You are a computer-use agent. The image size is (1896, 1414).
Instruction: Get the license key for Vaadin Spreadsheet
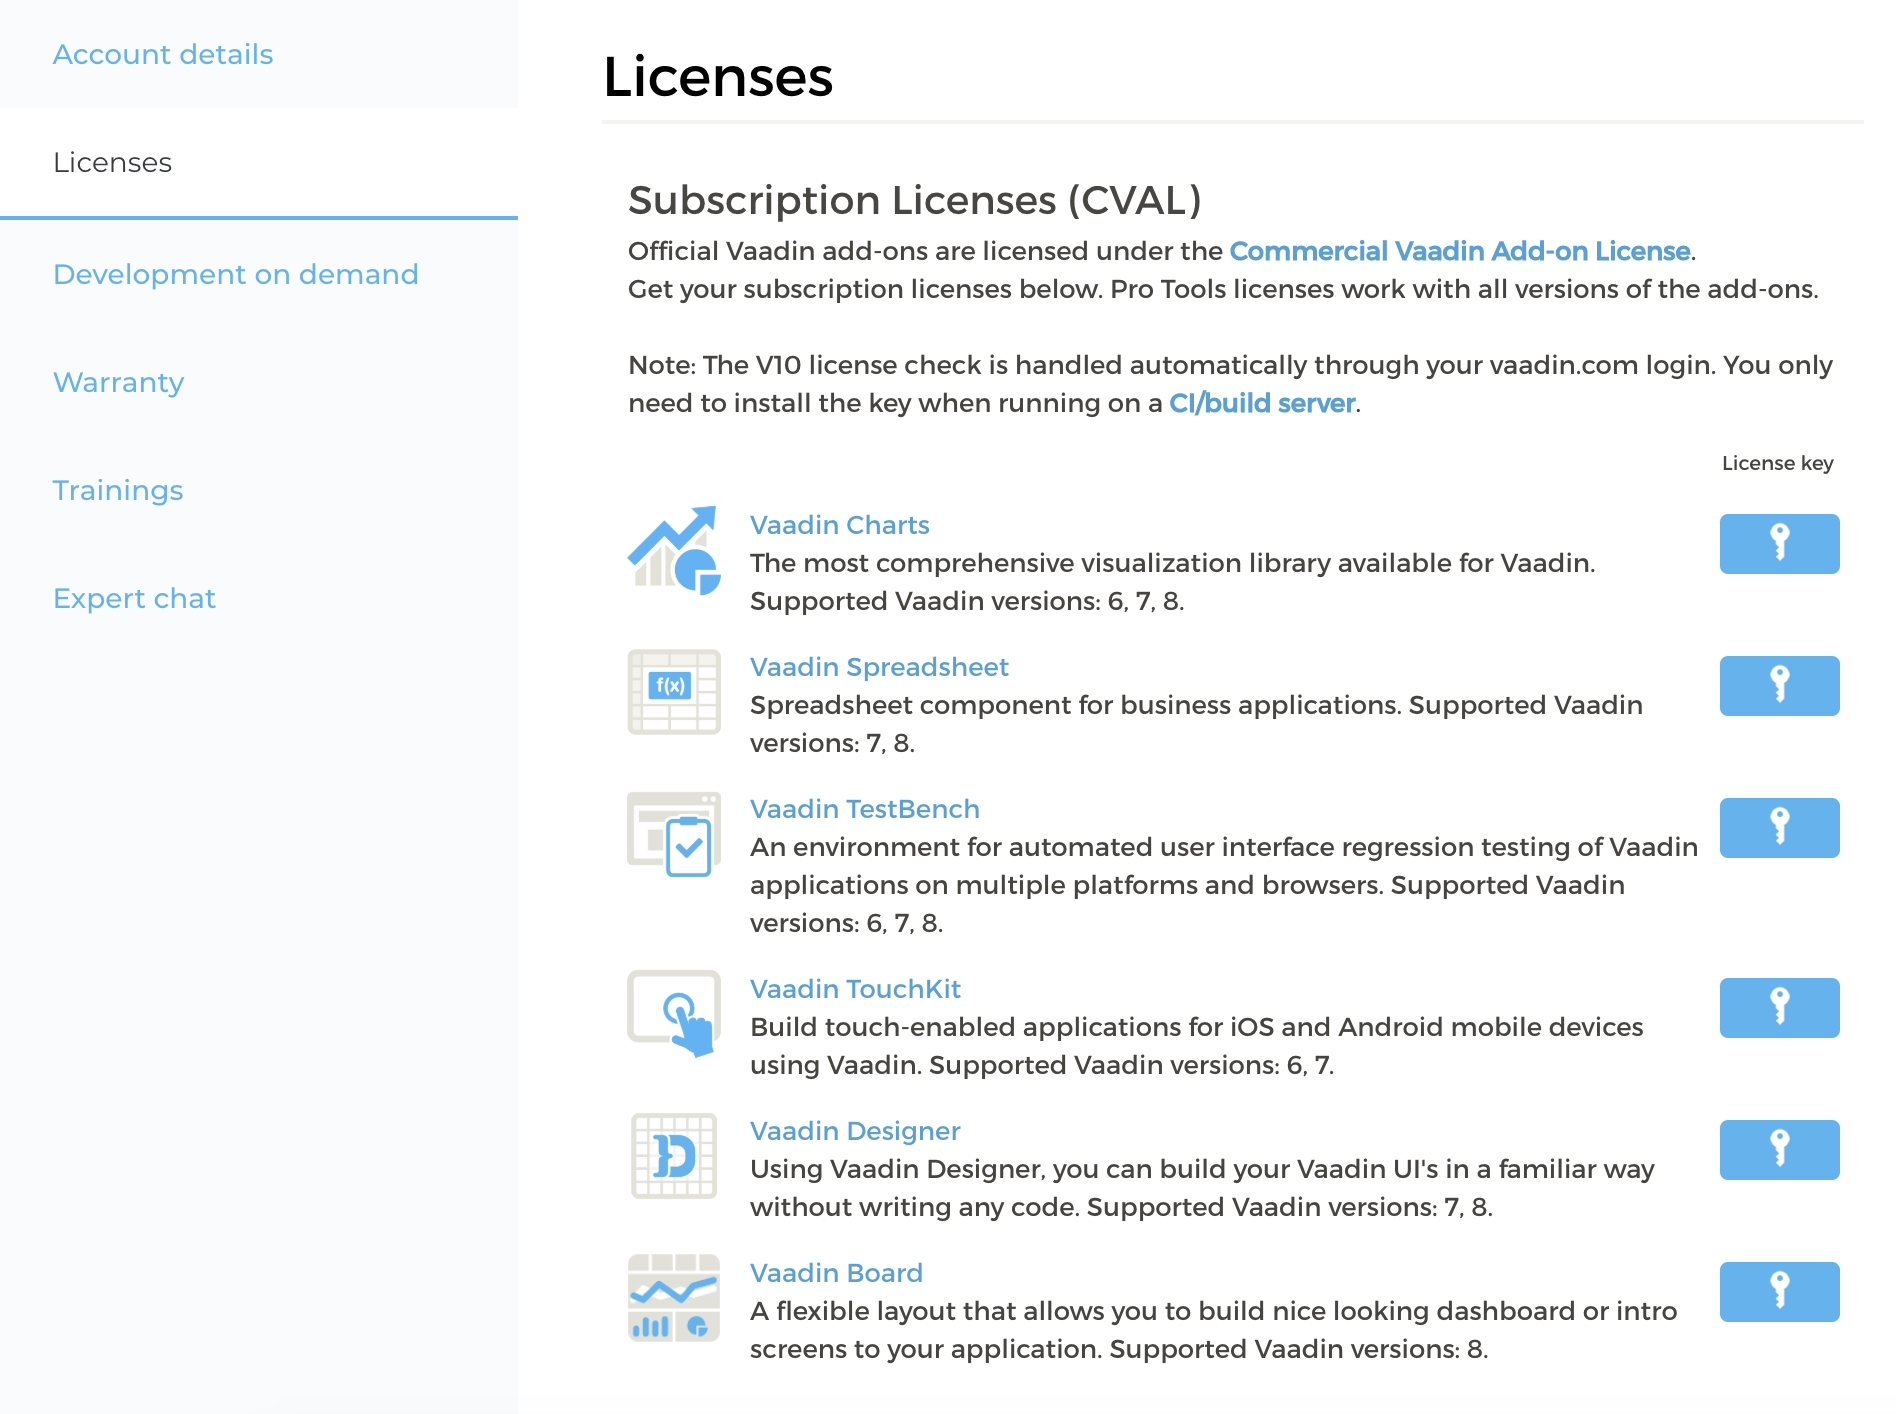(1779, 686)
